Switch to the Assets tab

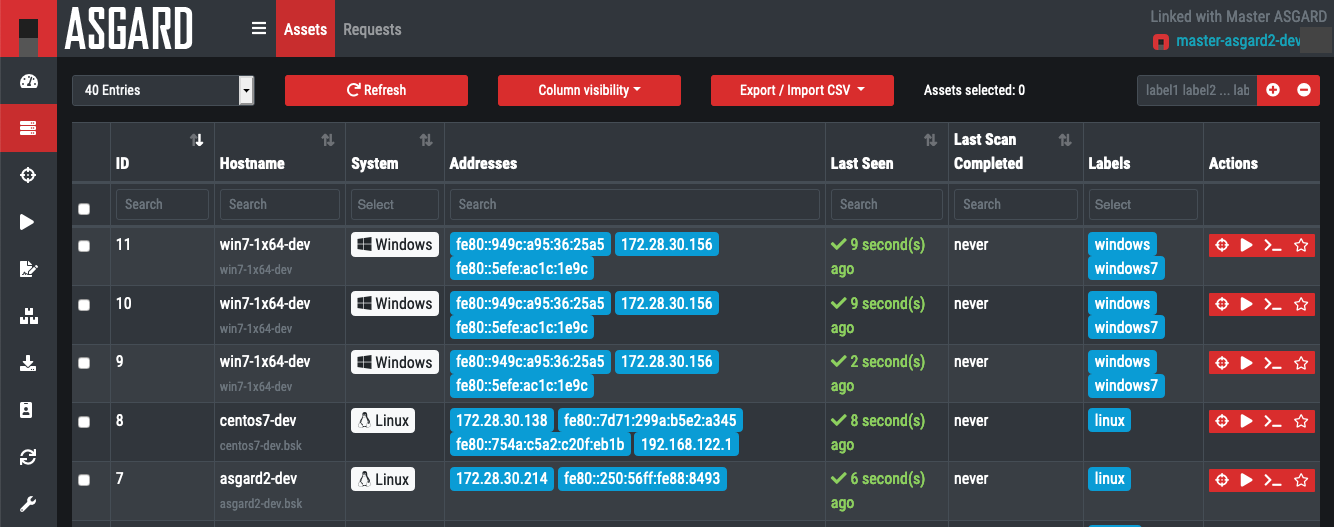coord(305,29)
